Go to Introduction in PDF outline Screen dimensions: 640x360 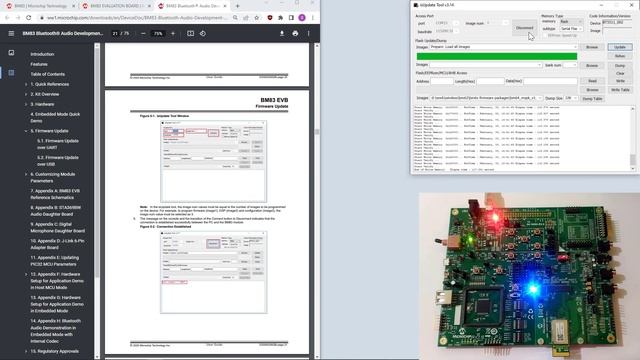click(x=42, y=54)
